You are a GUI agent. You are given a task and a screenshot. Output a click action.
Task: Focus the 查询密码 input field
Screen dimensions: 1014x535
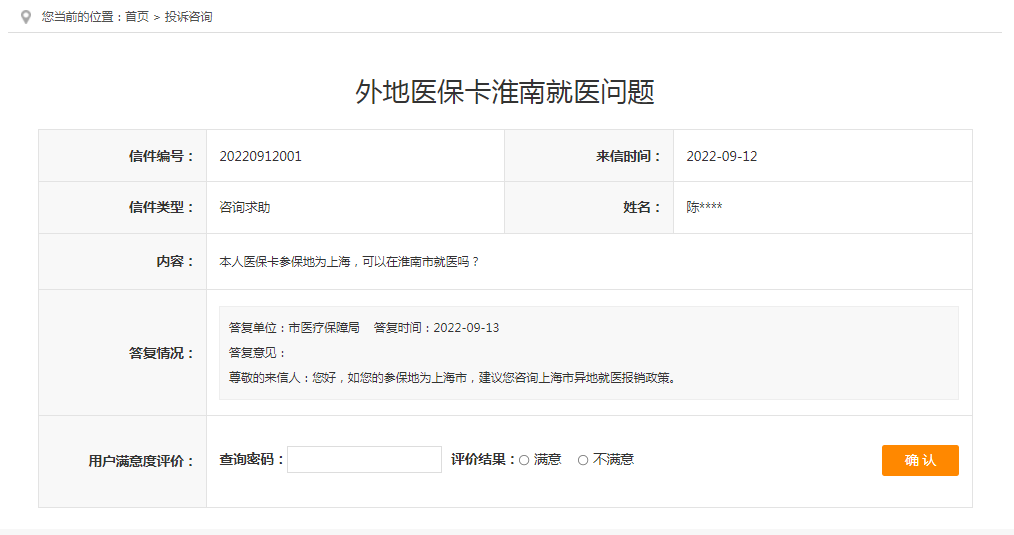[x=364, y=460]
